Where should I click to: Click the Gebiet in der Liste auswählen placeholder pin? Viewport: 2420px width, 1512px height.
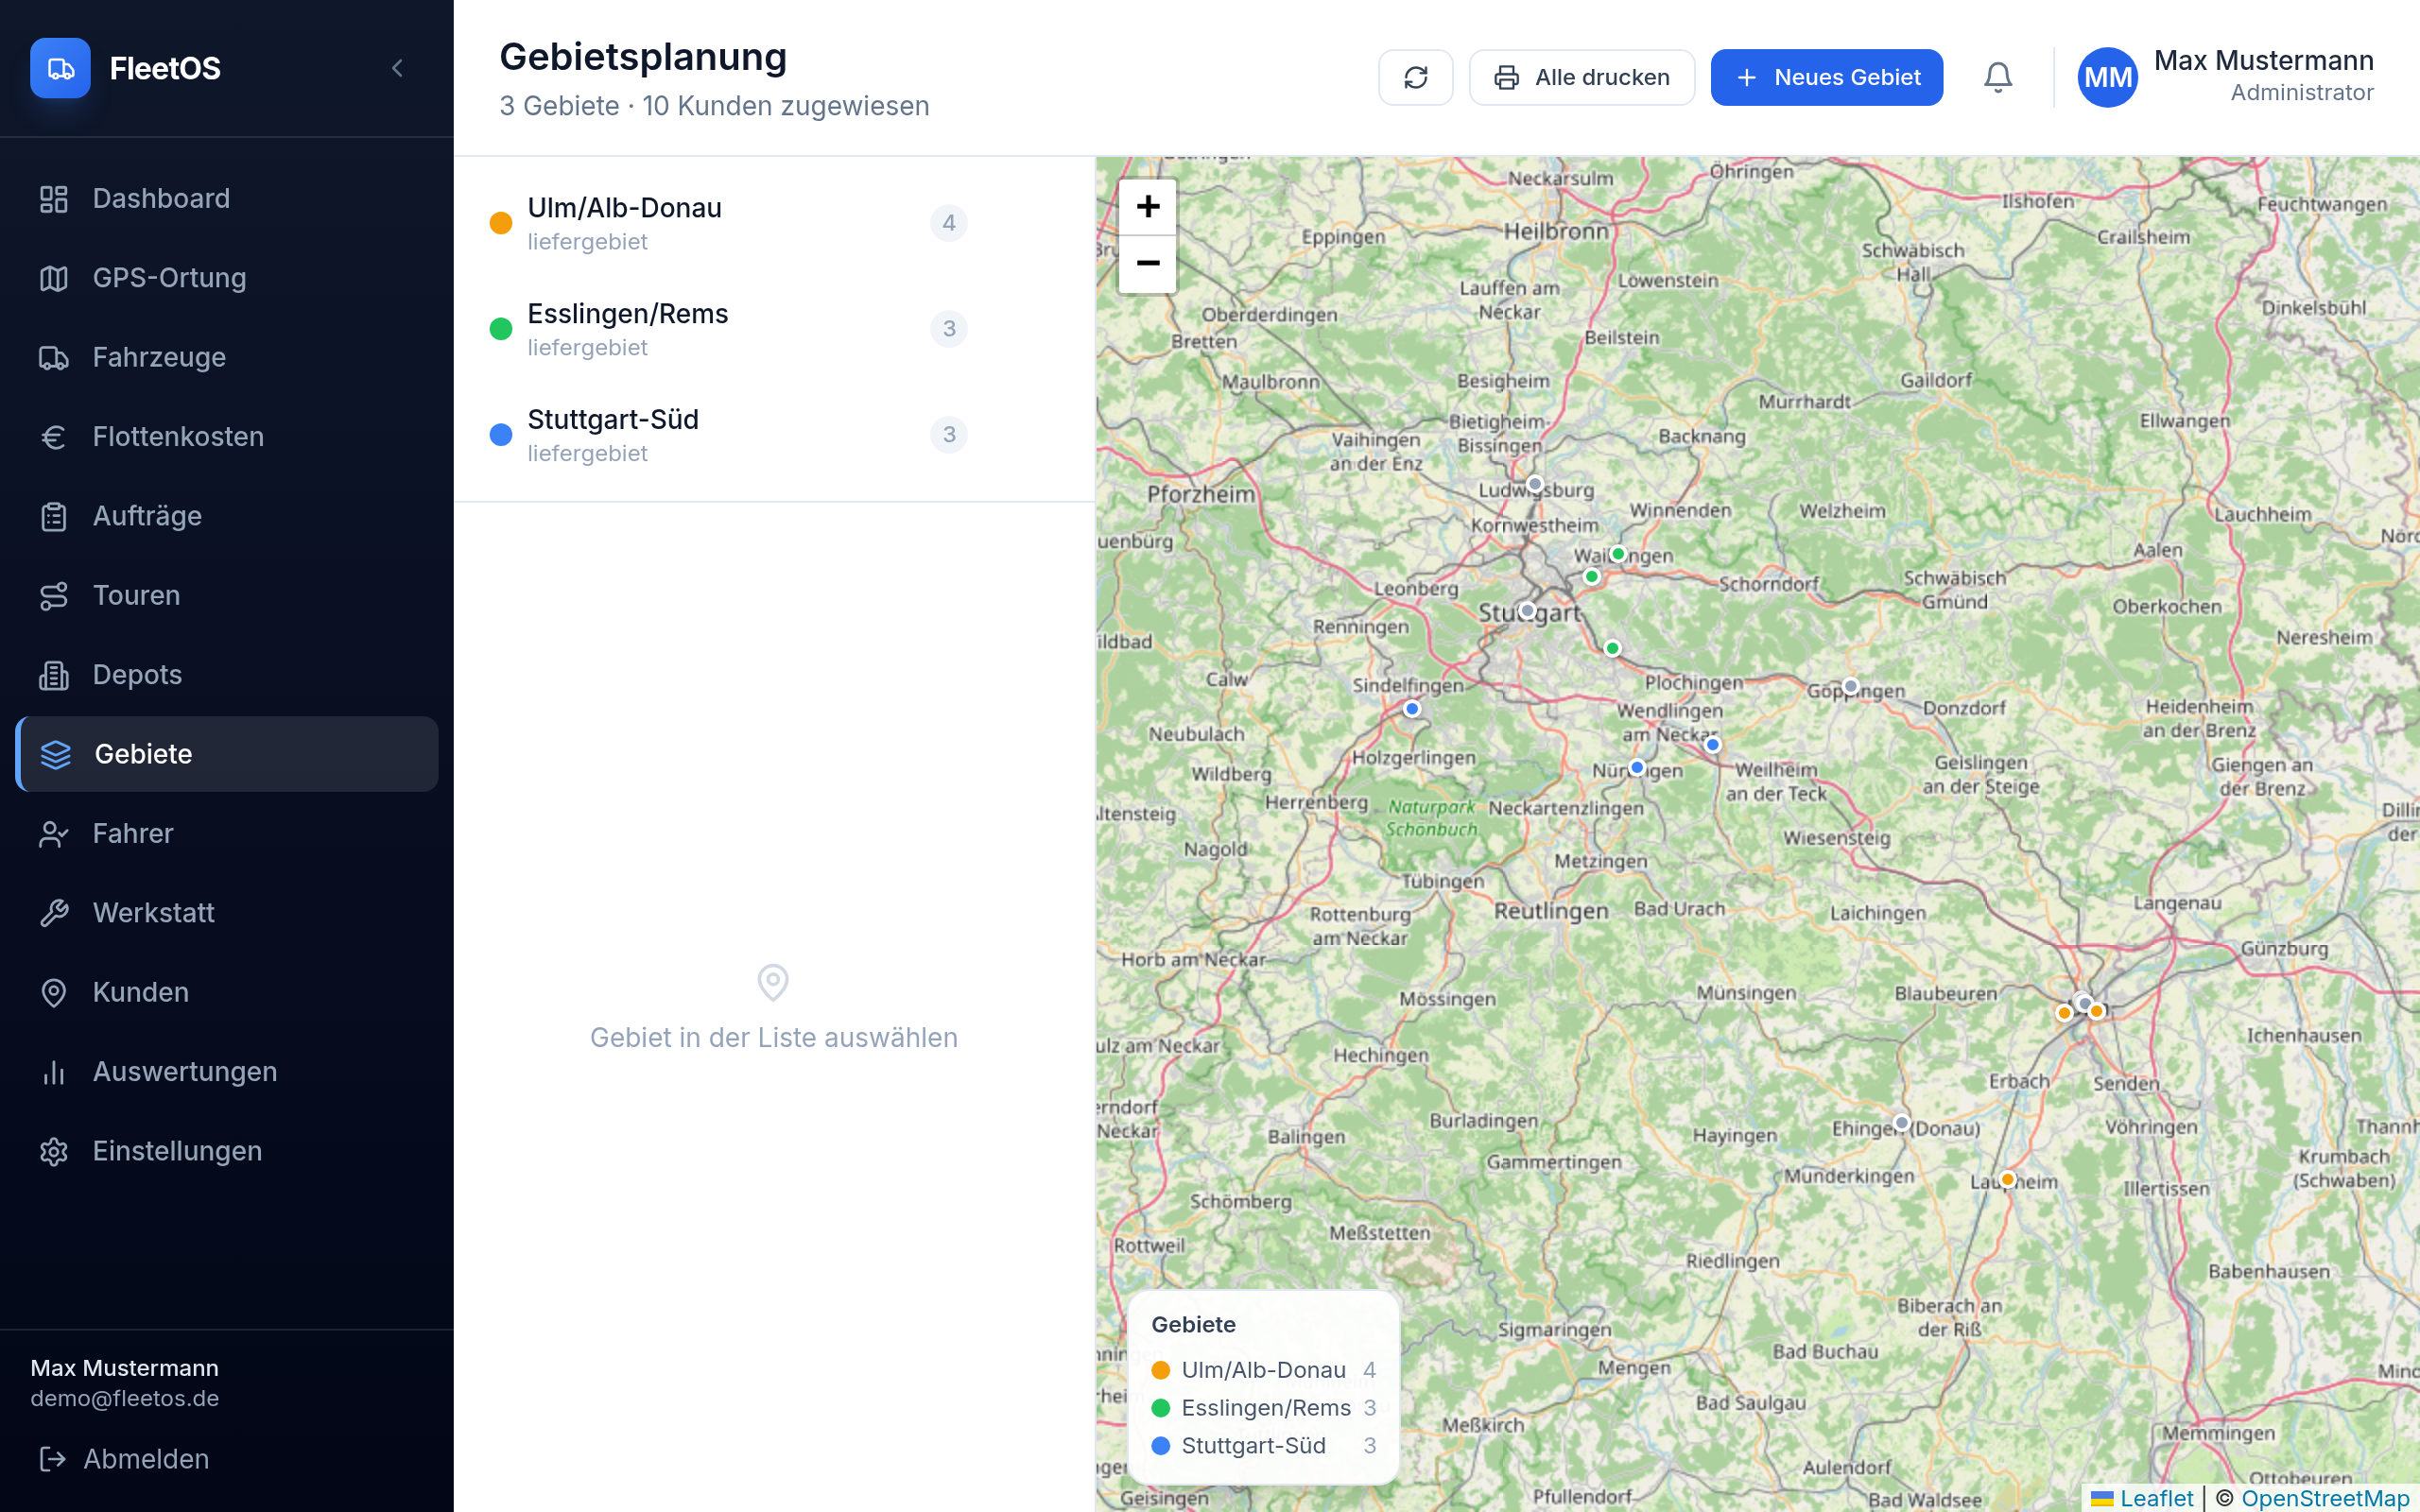pyautogui.click(x=773, y=983)
